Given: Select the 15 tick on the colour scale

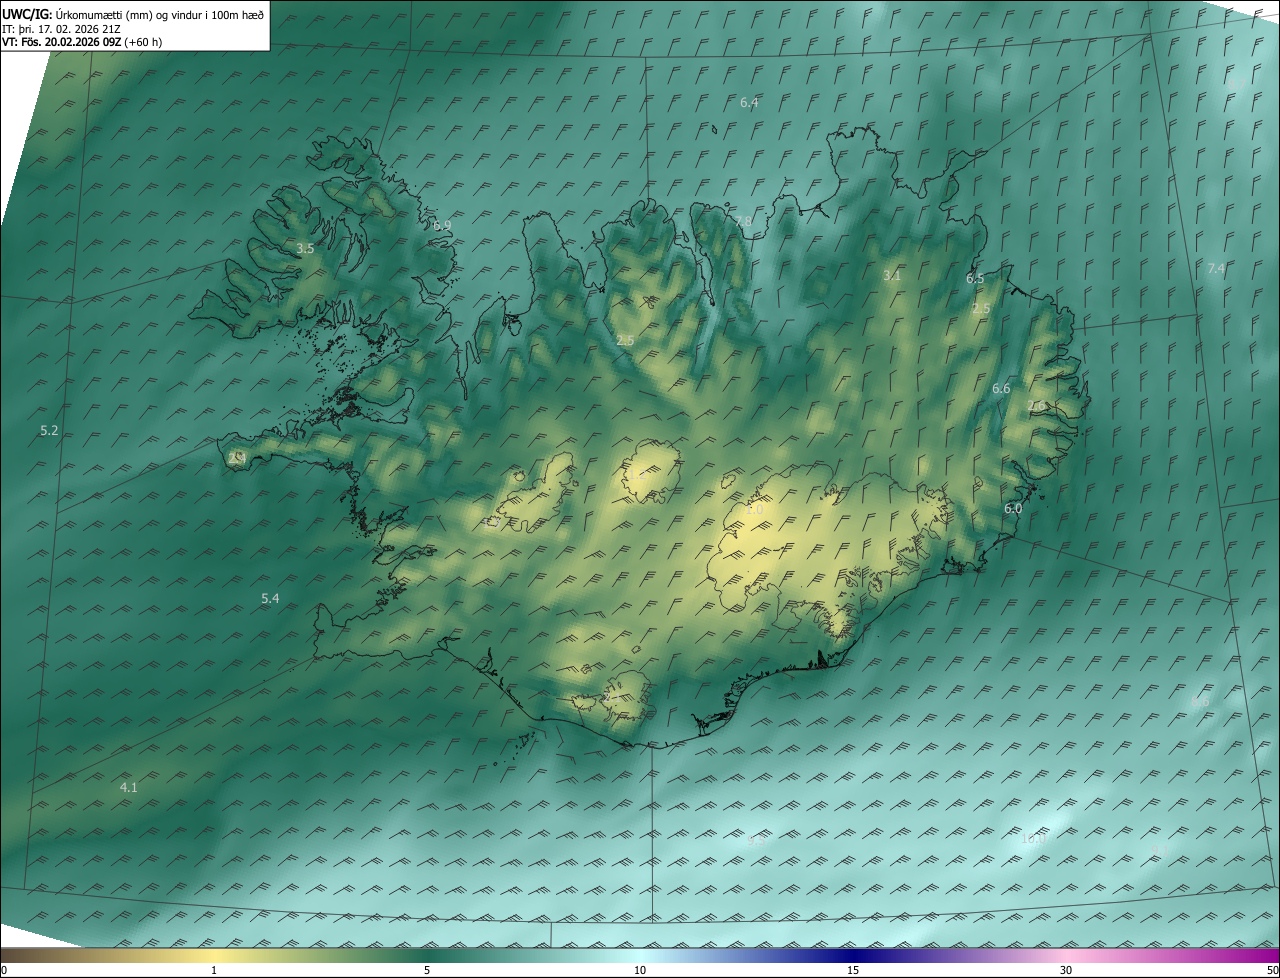Looking at the screenshot, I should (x=853, y=970).
